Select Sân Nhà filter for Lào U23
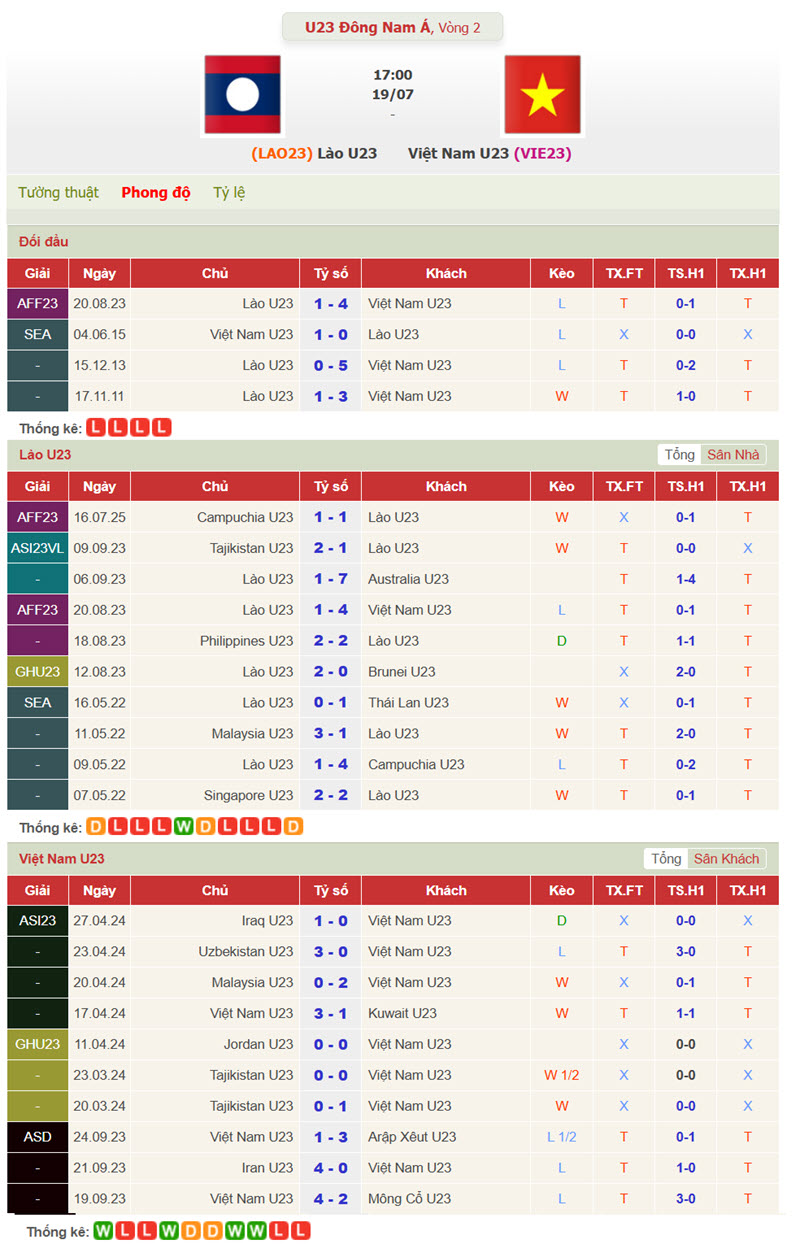Viewport: 800px width, 1244px height. tap(733, 455)
